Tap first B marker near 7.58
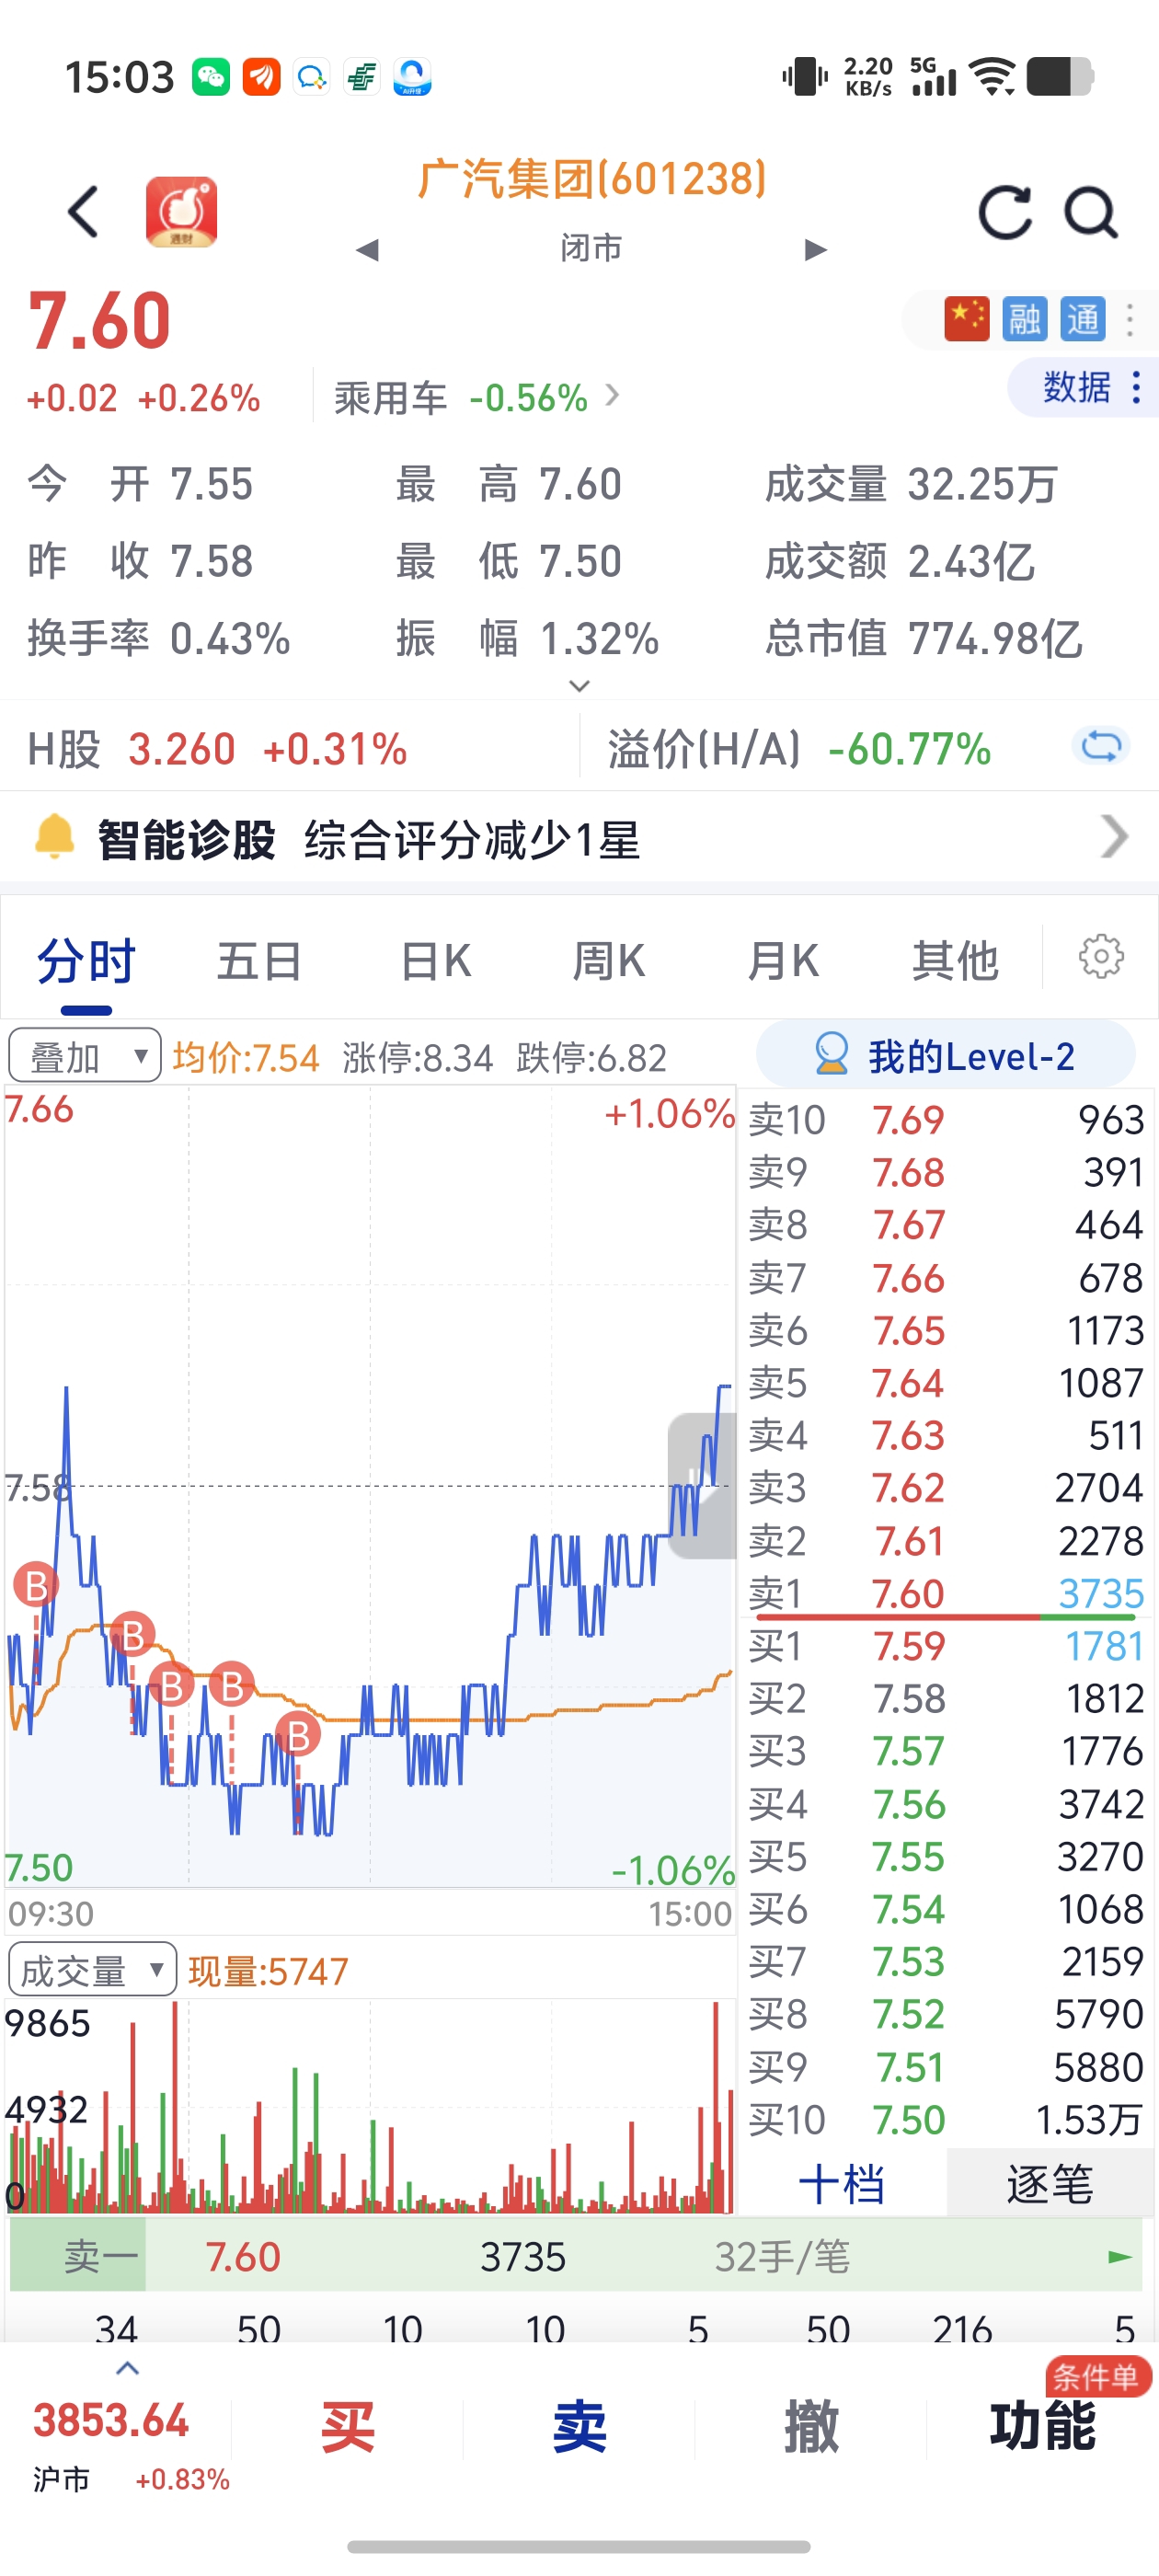The image size is (1159, 2576). (x=37, y=1585)
